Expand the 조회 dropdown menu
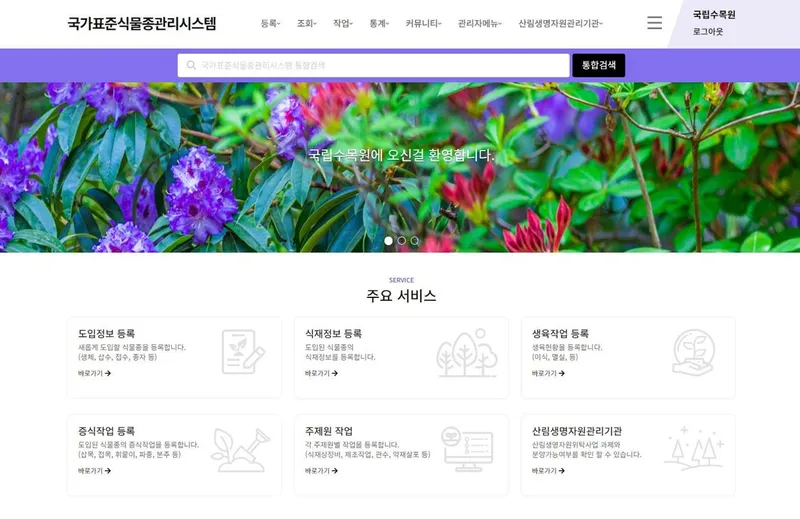Screen dimensions: 800x519 tap(306, 23)
